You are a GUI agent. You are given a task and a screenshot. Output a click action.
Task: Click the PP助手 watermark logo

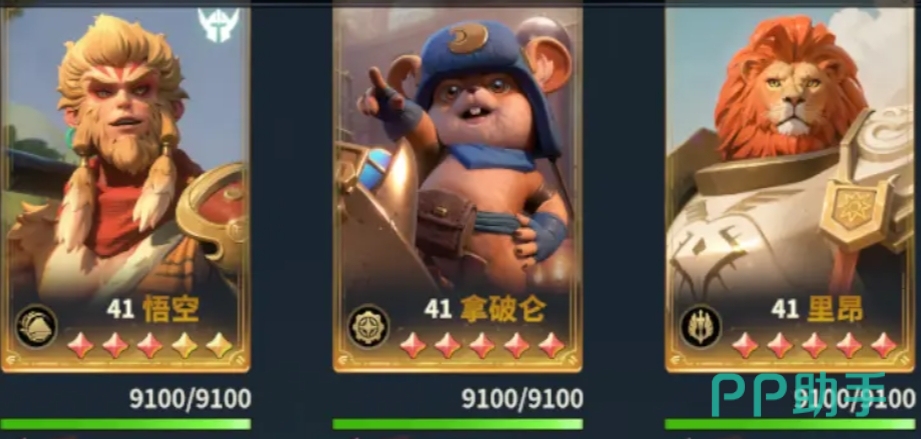click(x=799, y=395)
